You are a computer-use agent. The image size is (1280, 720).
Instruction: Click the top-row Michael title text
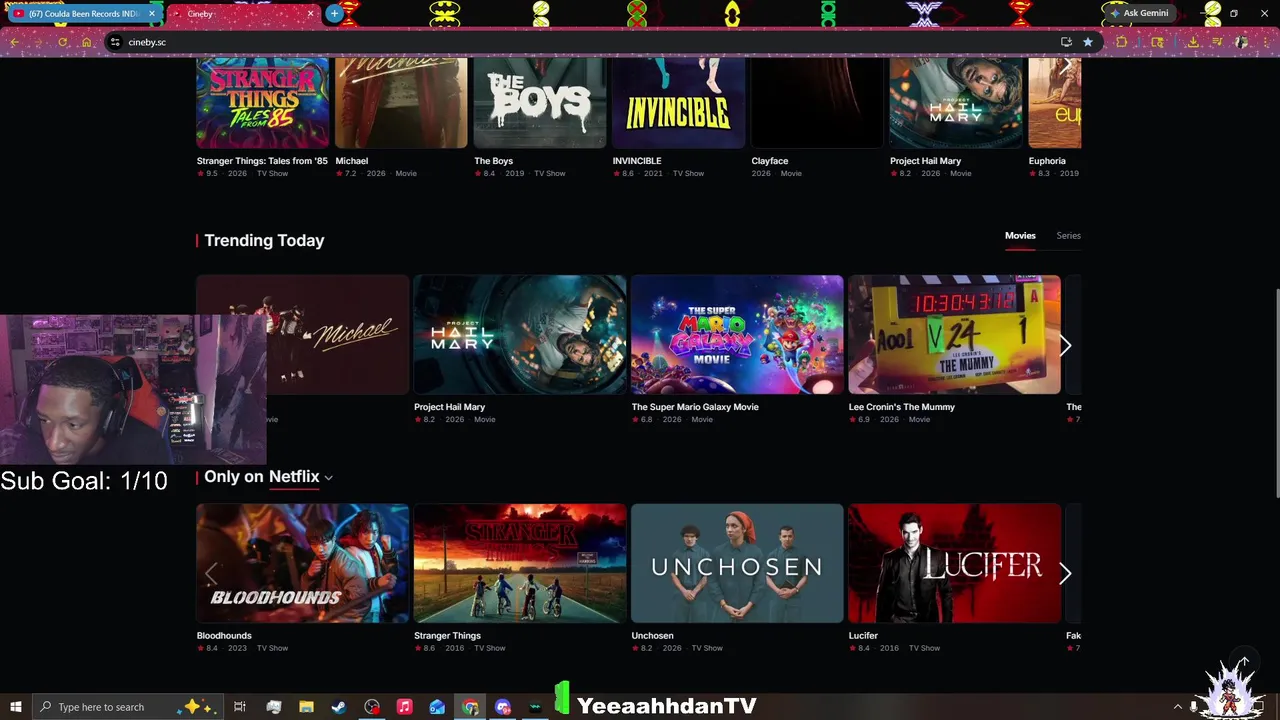(352, 161)
